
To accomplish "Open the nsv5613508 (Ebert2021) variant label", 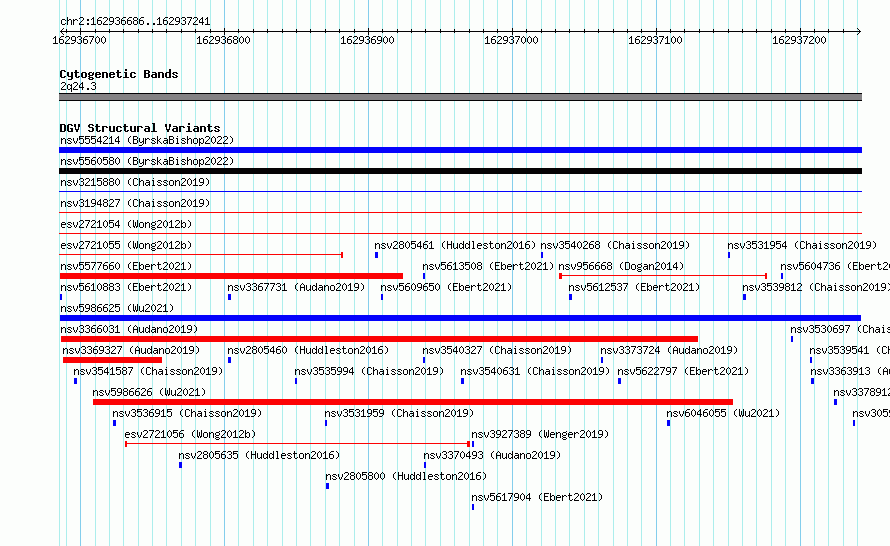I will coord(488,266).
